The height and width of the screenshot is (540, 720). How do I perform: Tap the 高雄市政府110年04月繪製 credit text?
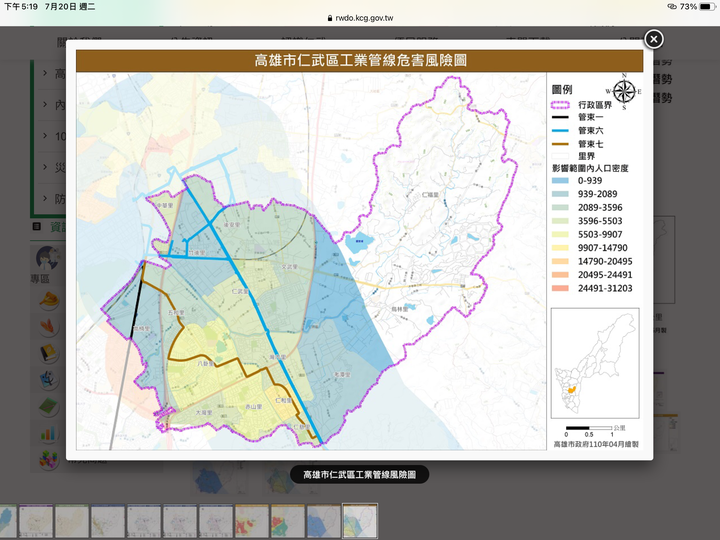click(596, 444)
